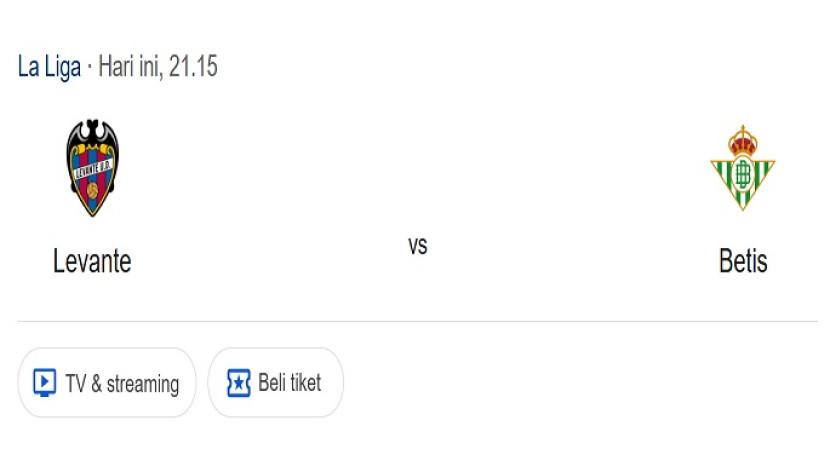Click the divider line below the teams
The height and width of the screenshot is (466, 830).
click(417, 321)
